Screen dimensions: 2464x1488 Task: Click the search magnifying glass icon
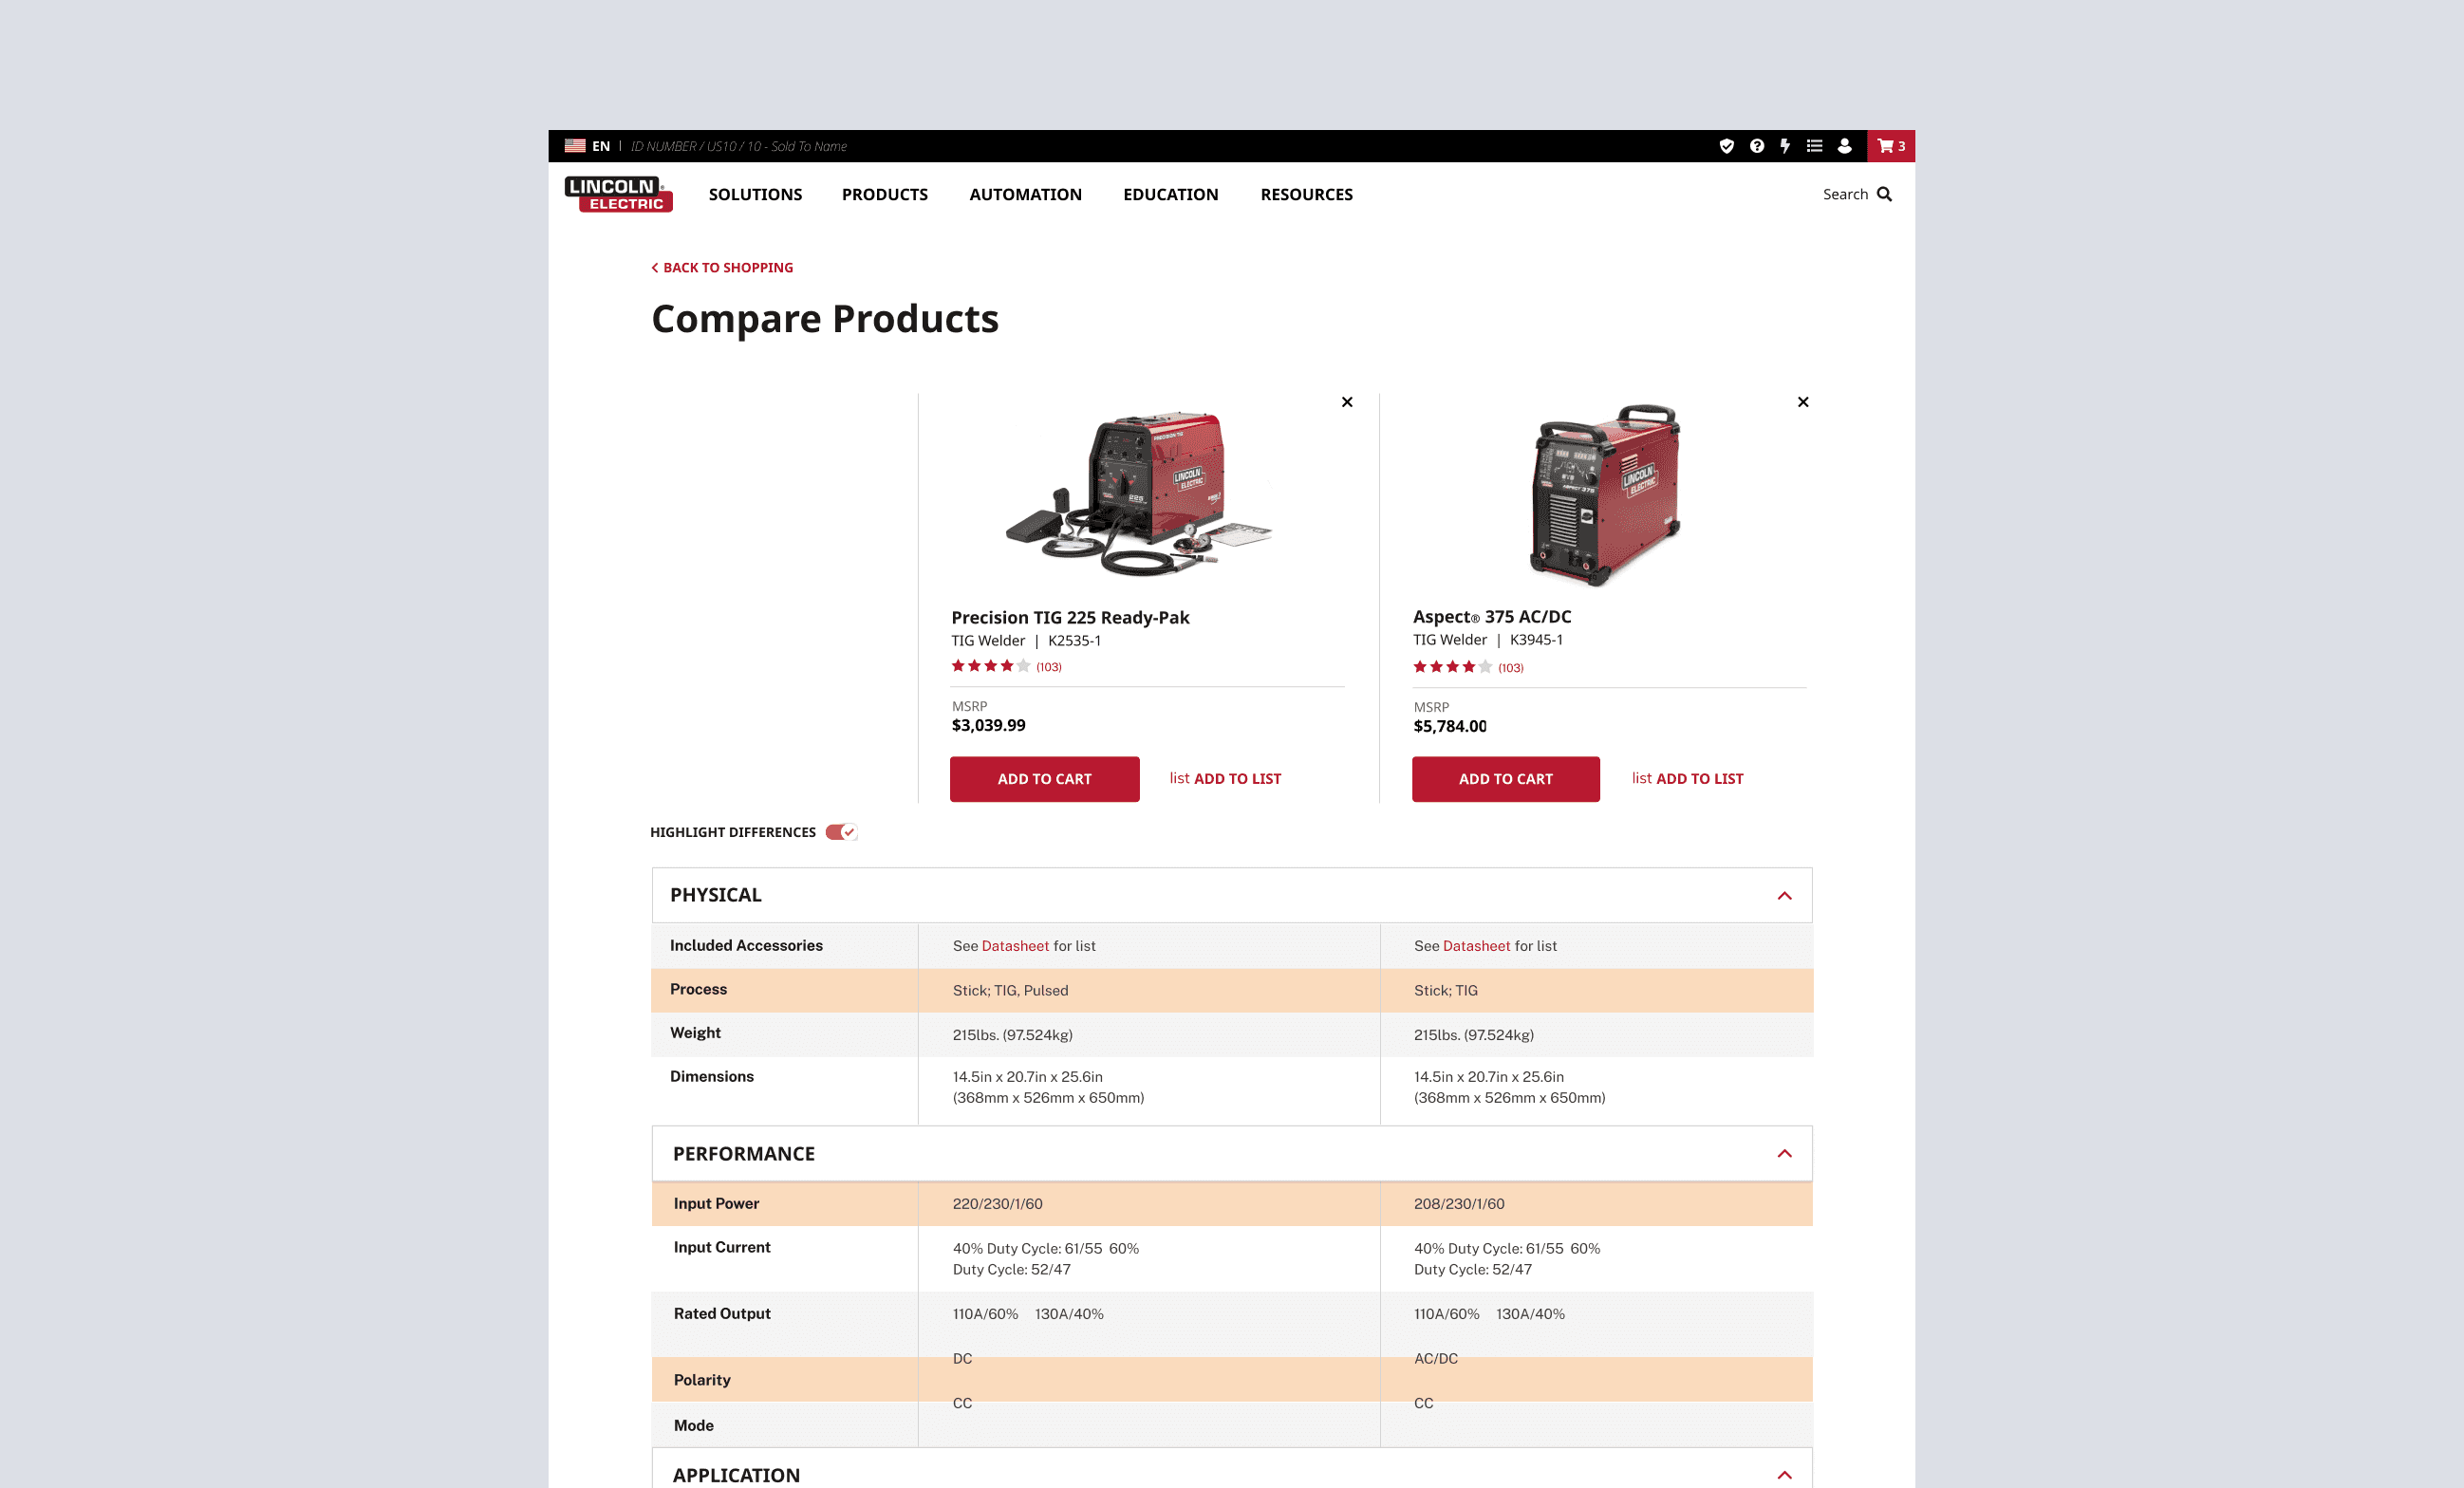tap(1884, 194)
